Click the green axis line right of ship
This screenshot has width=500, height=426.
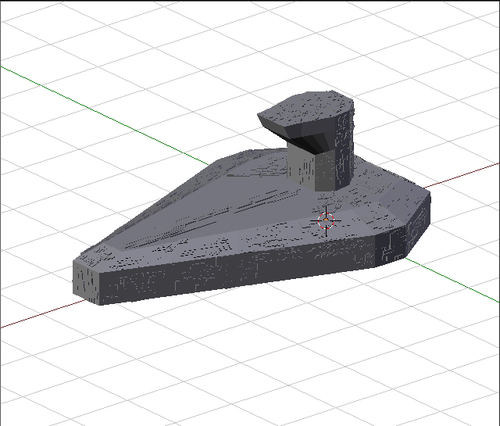(453, 281)
